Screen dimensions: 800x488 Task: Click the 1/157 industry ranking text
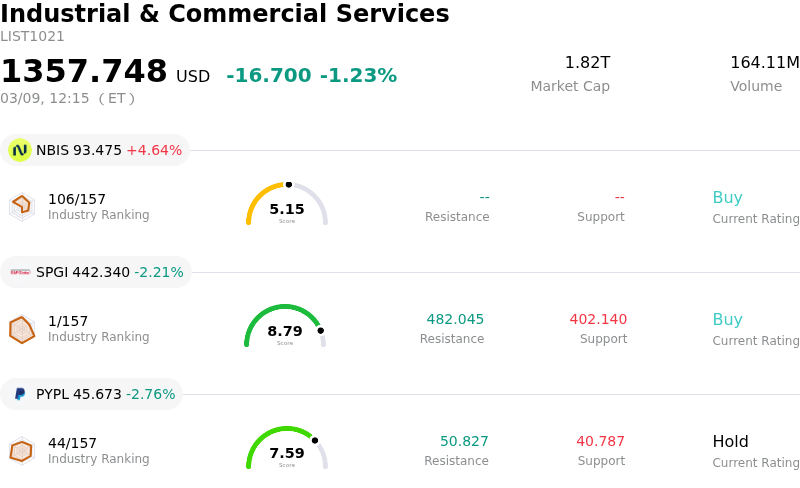click(x=68, y=321)
